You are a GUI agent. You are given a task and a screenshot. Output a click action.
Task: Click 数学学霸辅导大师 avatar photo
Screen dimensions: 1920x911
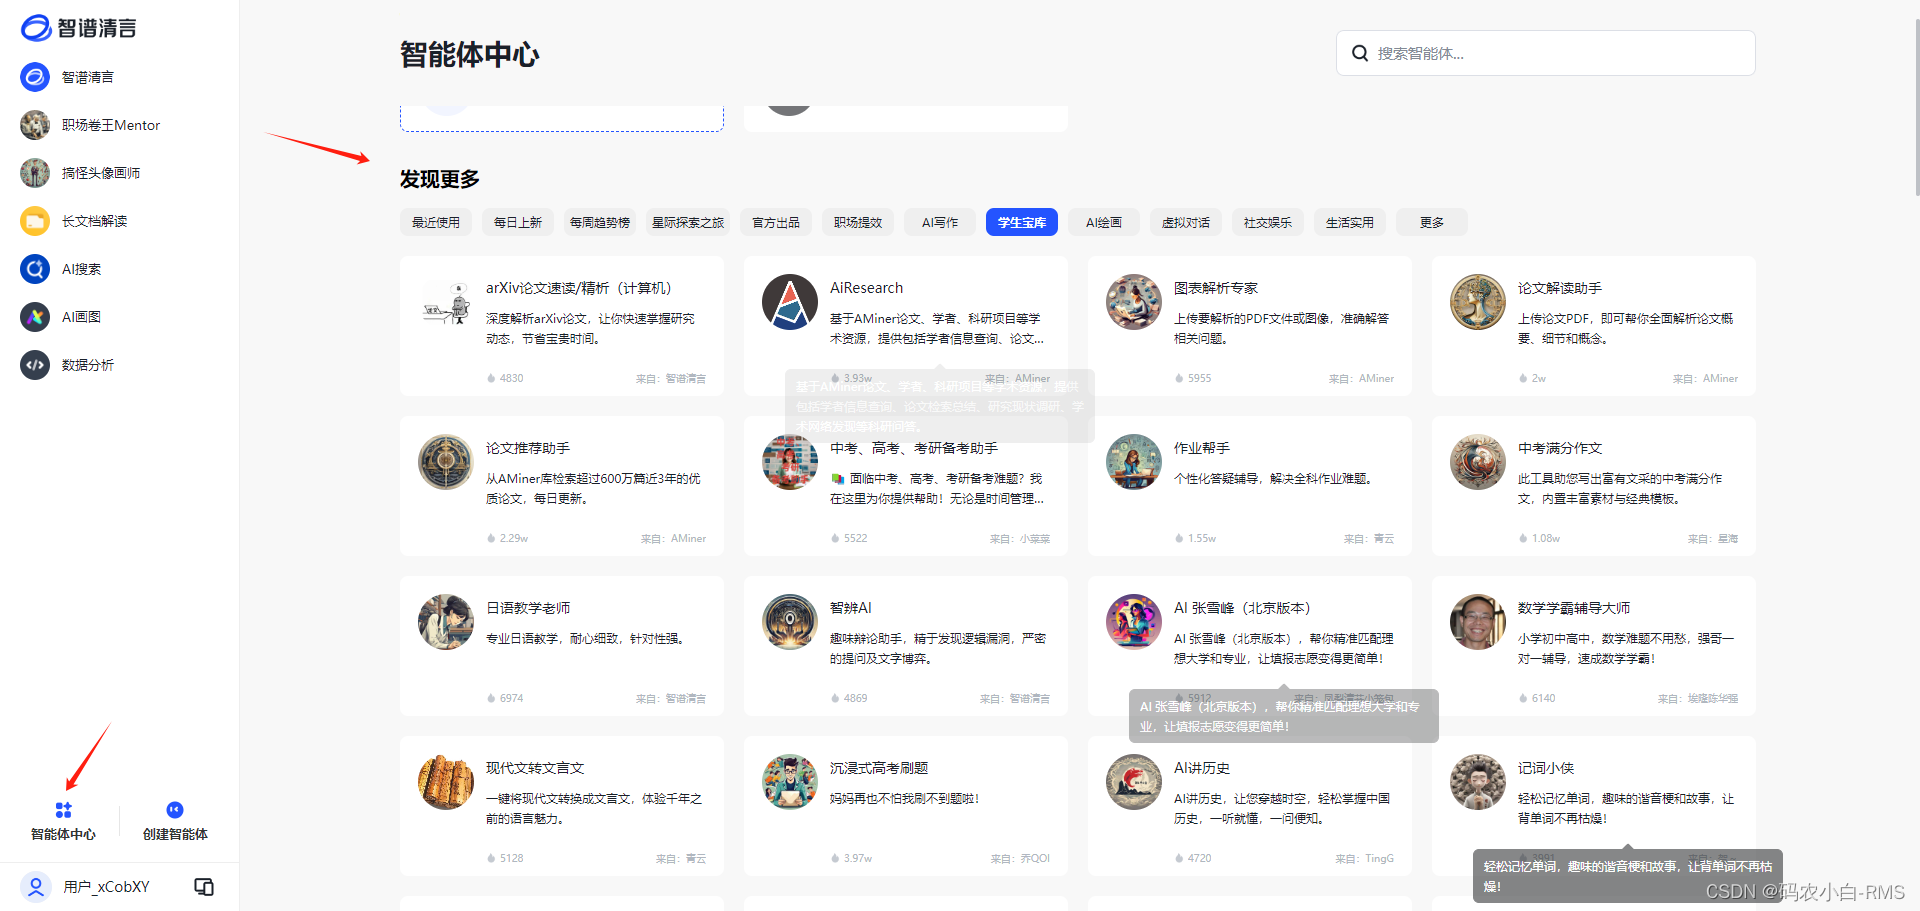coord(1478,622)
